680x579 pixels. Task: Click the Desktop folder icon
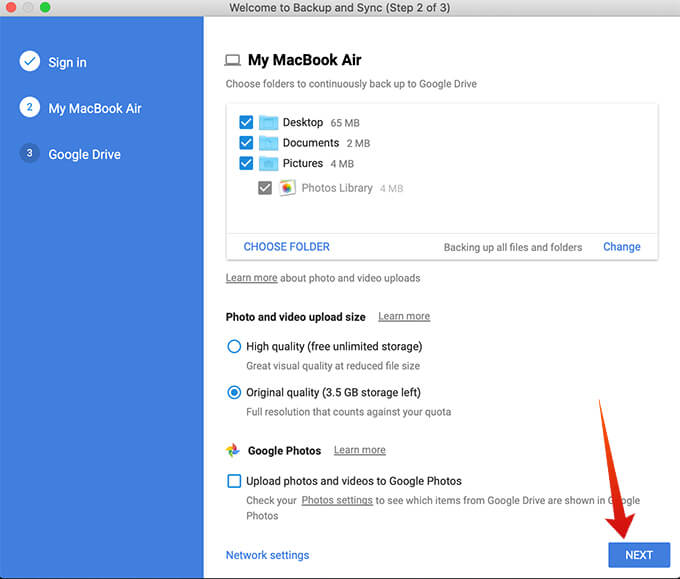click(x=268, y=123)
